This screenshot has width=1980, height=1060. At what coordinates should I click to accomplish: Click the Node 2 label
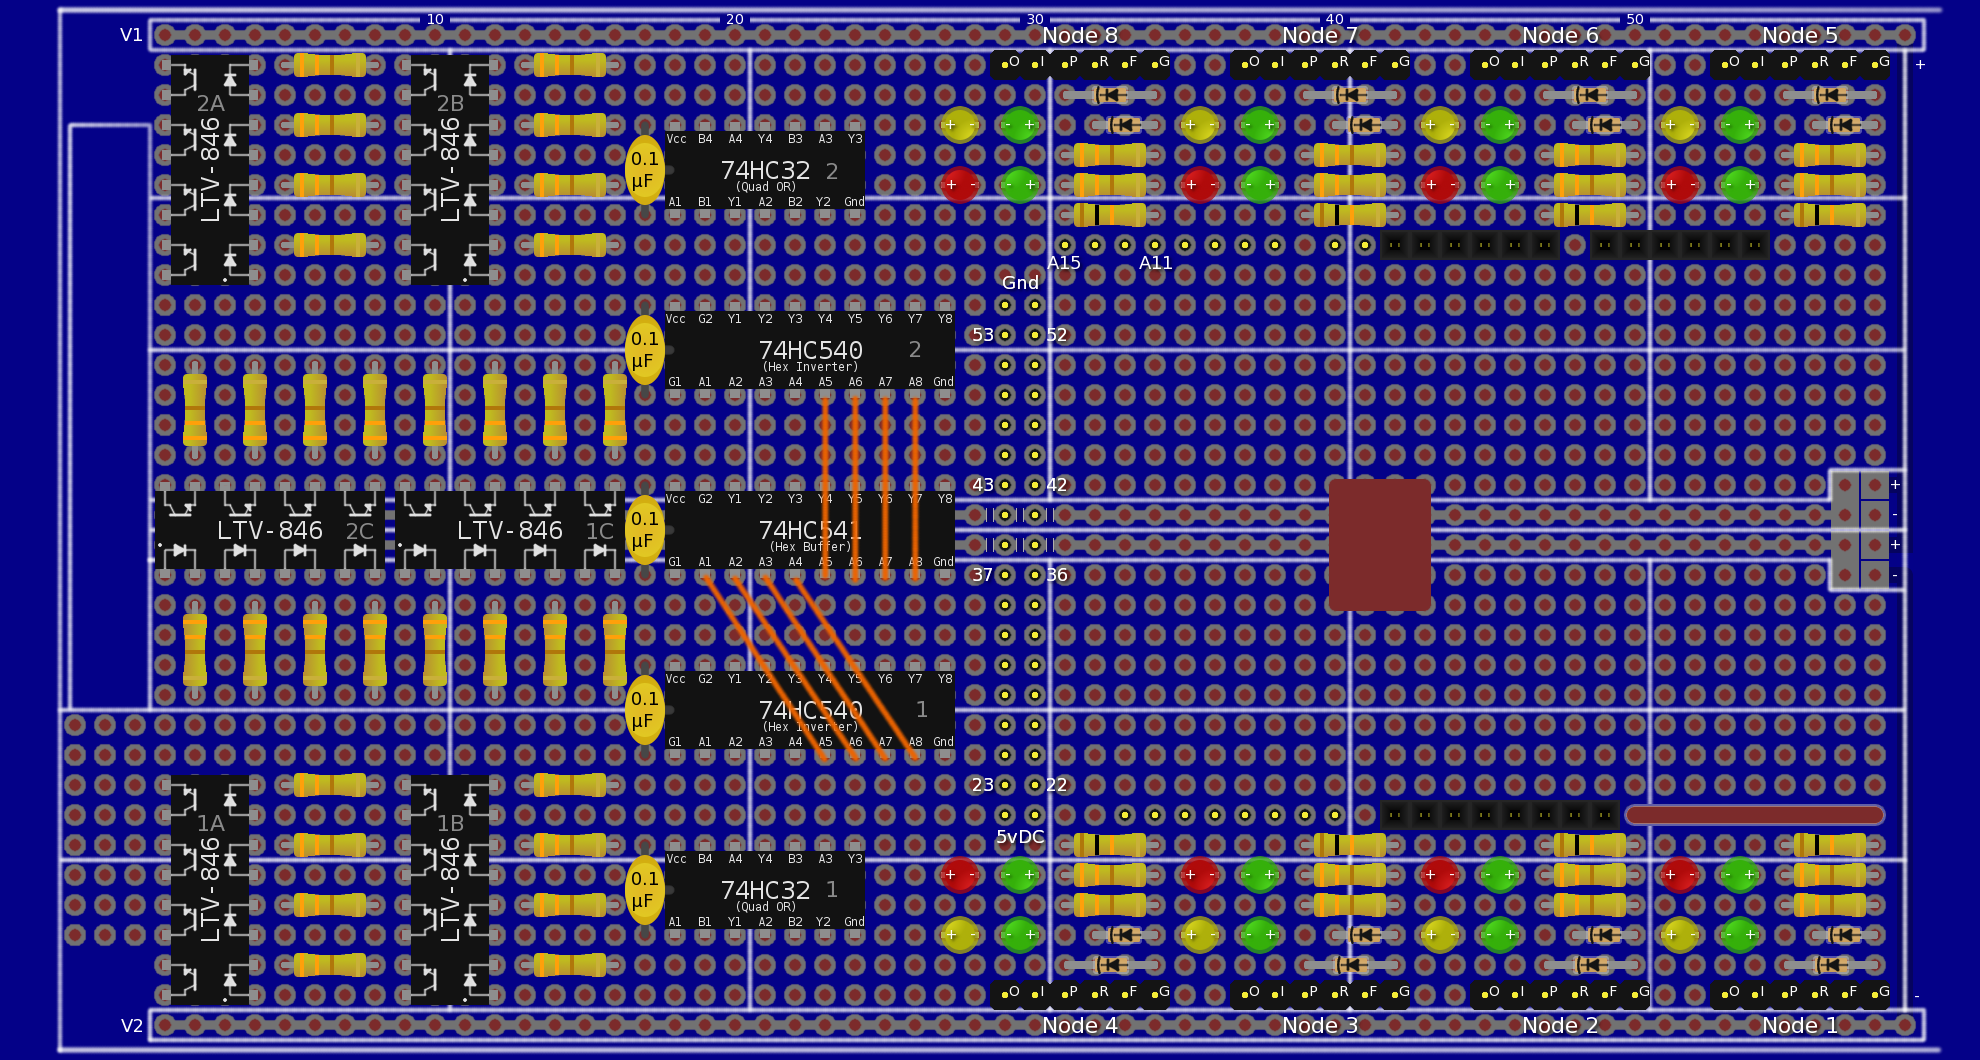point(1560,1025)
